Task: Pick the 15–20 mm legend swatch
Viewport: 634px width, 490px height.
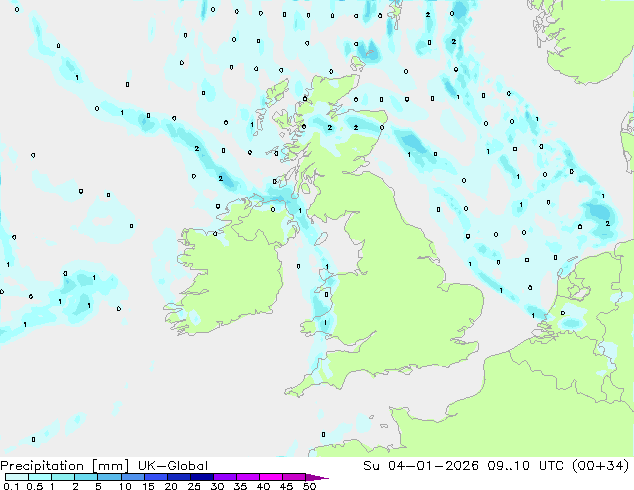Action: pyautogui.click(x=155, y=477)
